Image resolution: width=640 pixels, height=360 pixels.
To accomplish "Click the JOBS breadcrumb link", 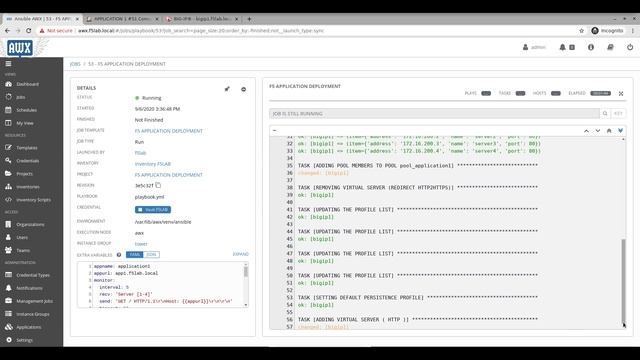I will click(75, 64).
